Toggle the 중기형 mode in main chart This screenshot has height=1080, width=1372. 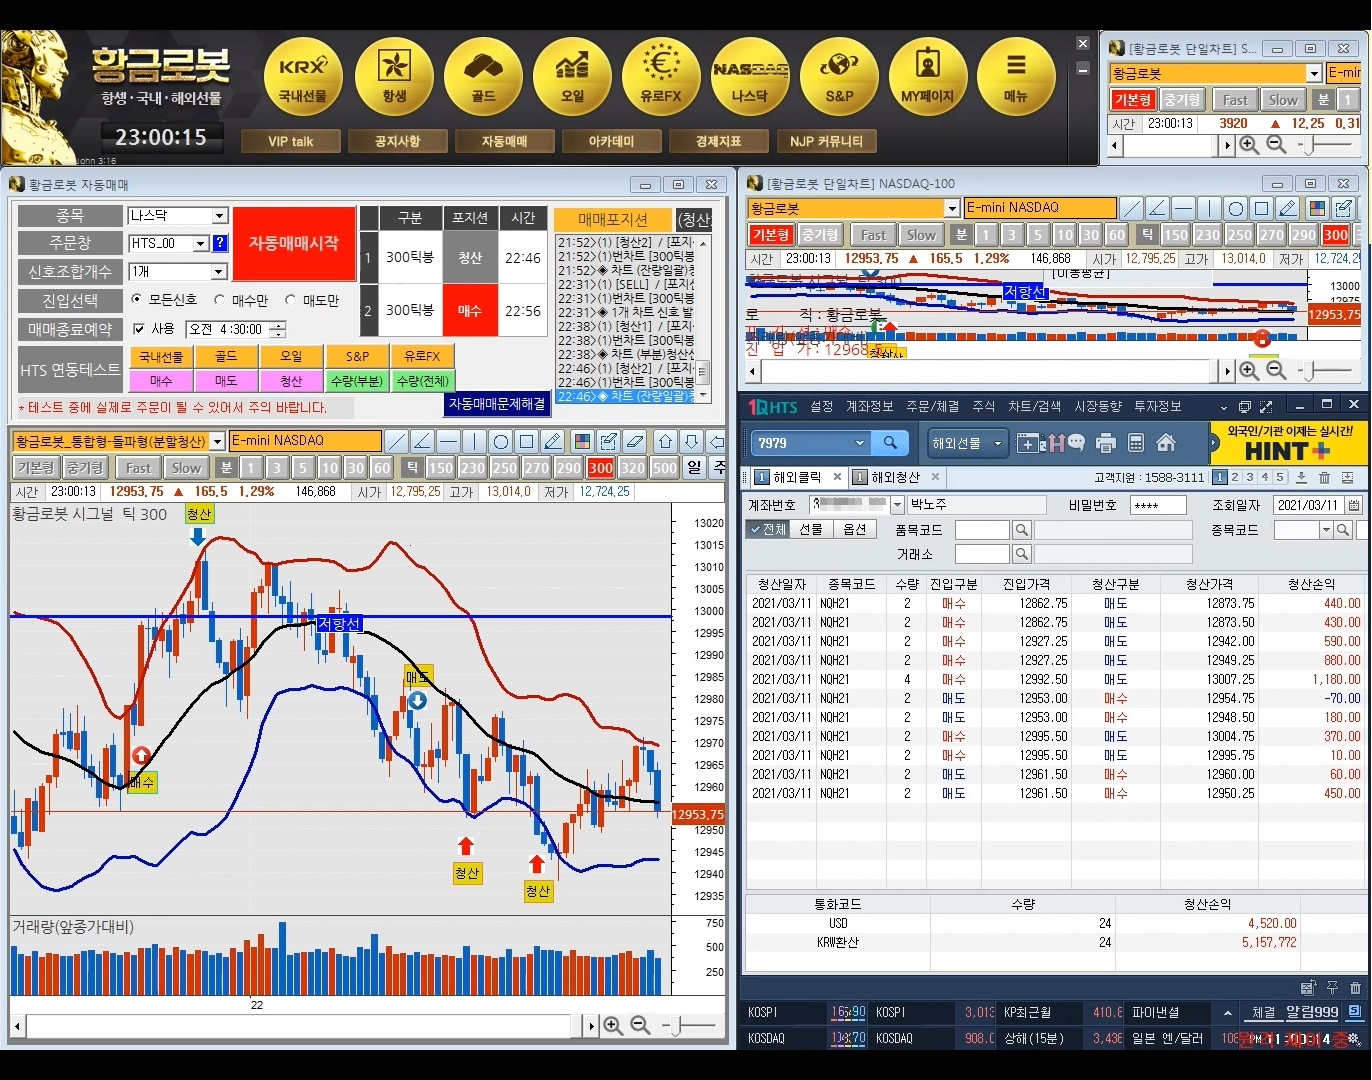pyautogui.click(x=85, y=468)
